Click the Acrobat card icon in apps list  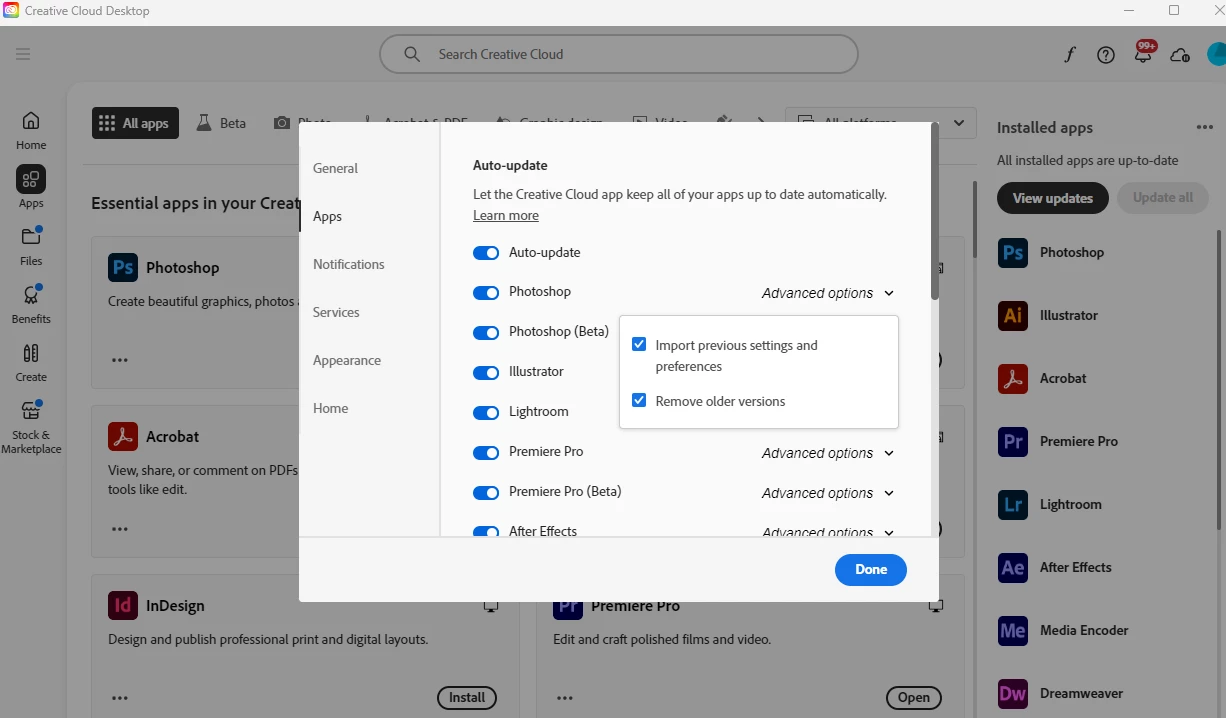[x=123, y=436]
